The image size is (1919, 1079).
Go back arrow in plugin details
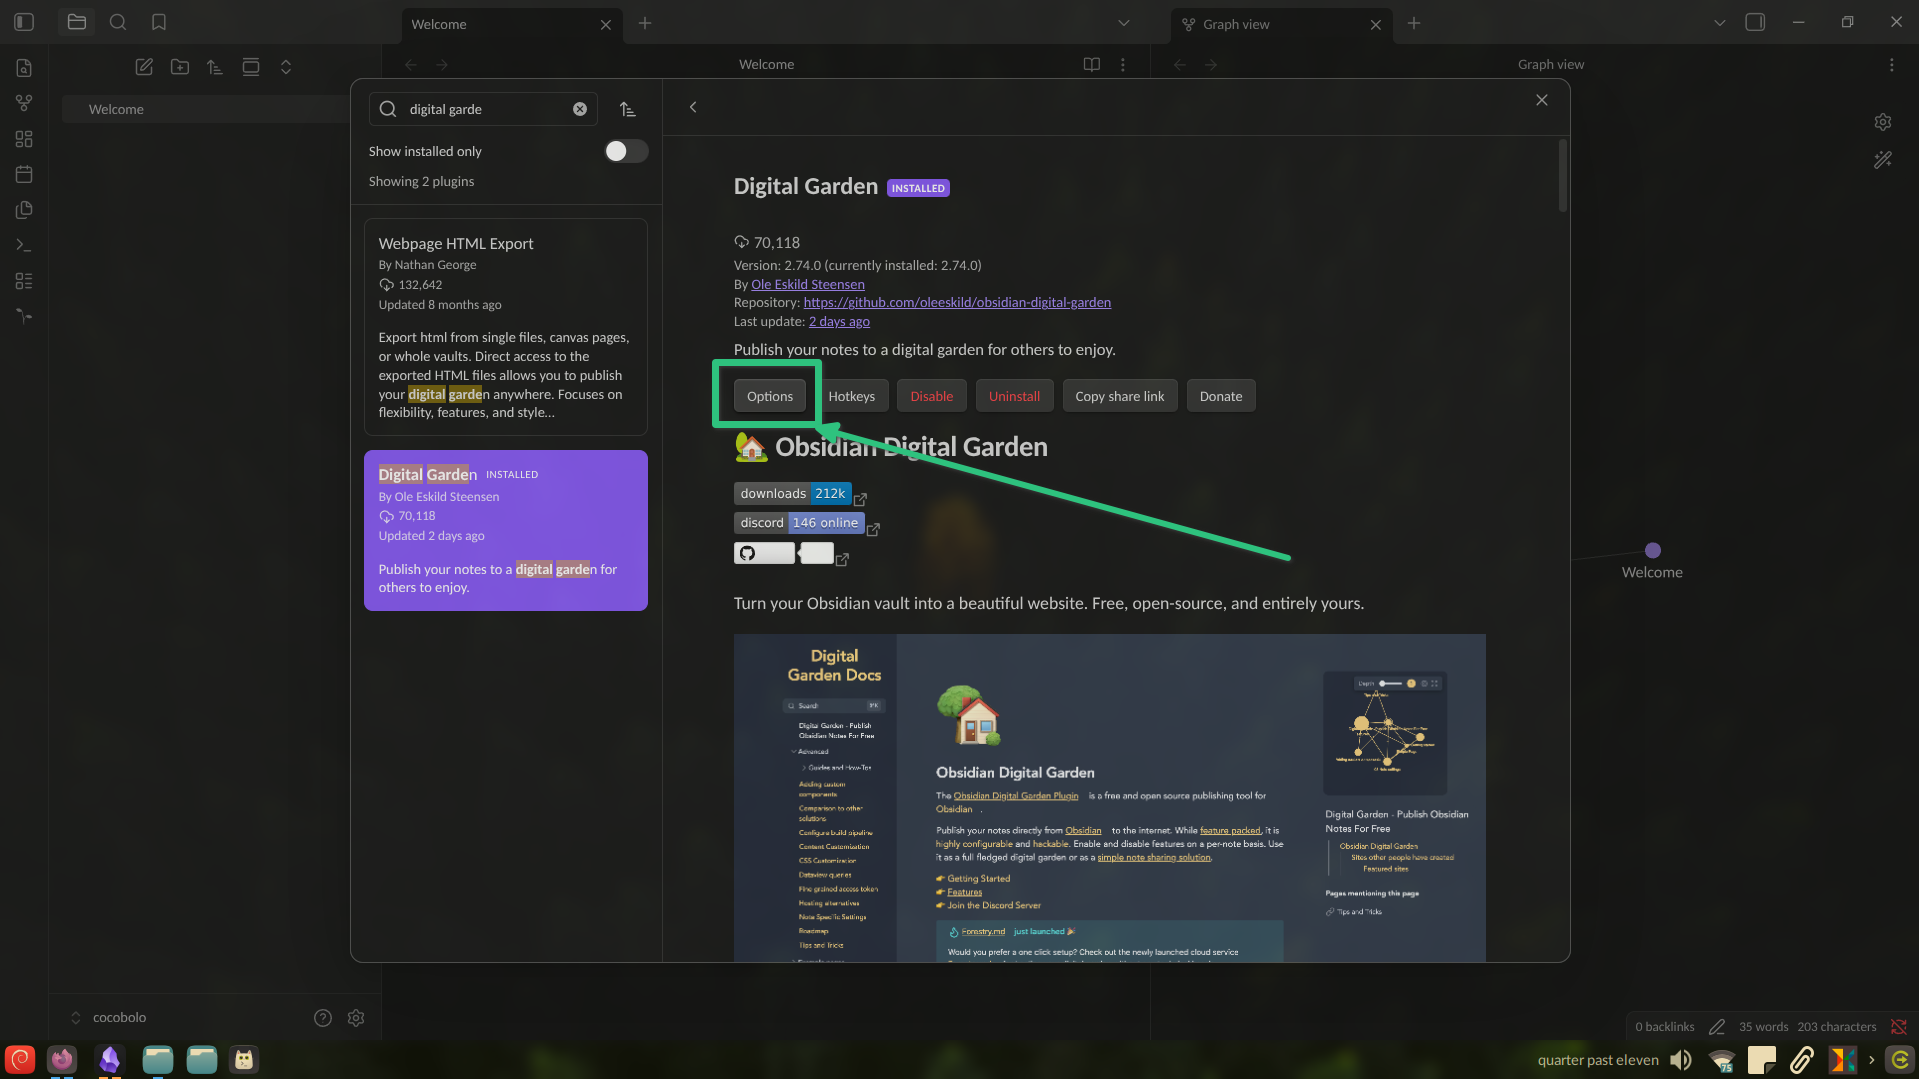tap(693, 107)
